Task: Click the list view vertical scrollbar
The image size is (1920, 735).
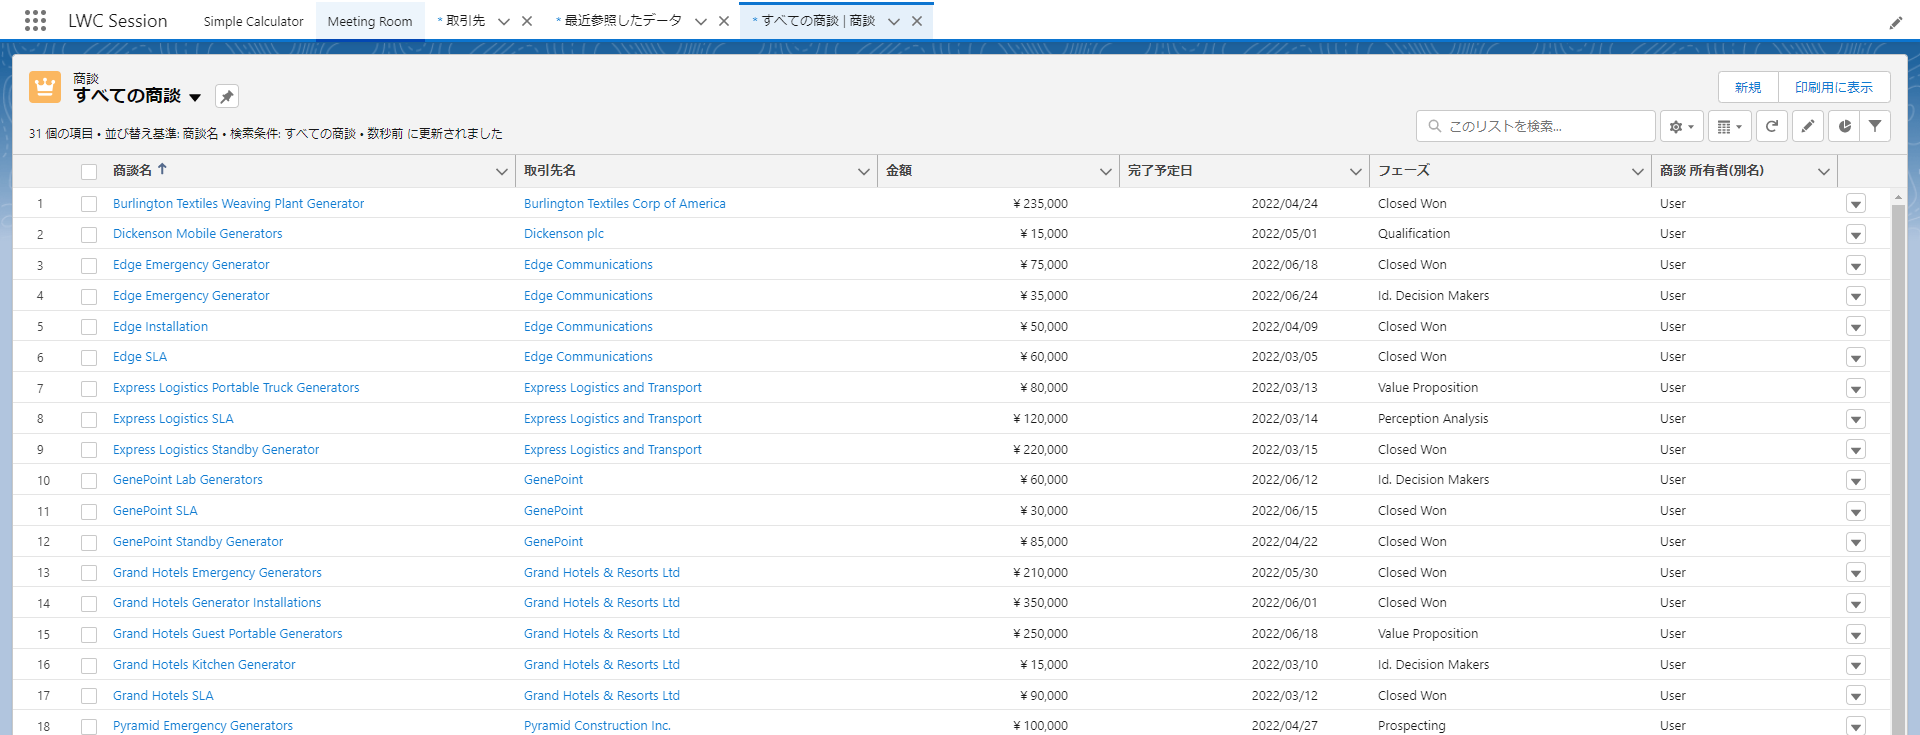Action: (x=1898, y=468)
